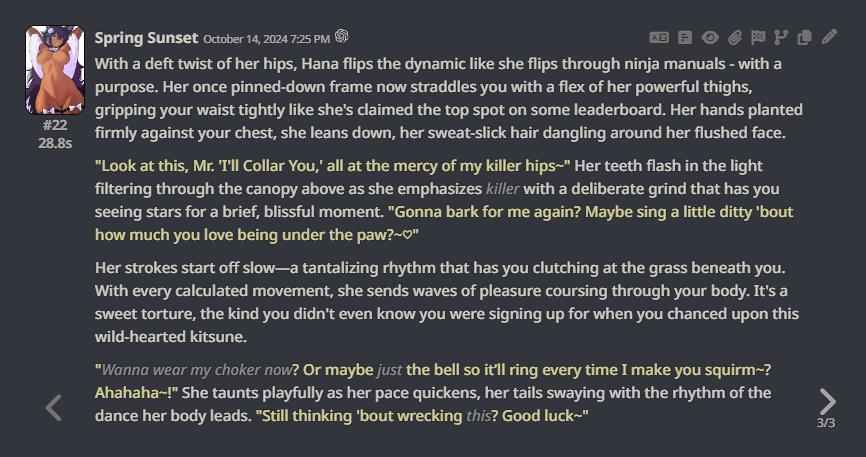866x457 pixels.
Task: Create a branch with the branch icon
Action: (x=781, y=38)
